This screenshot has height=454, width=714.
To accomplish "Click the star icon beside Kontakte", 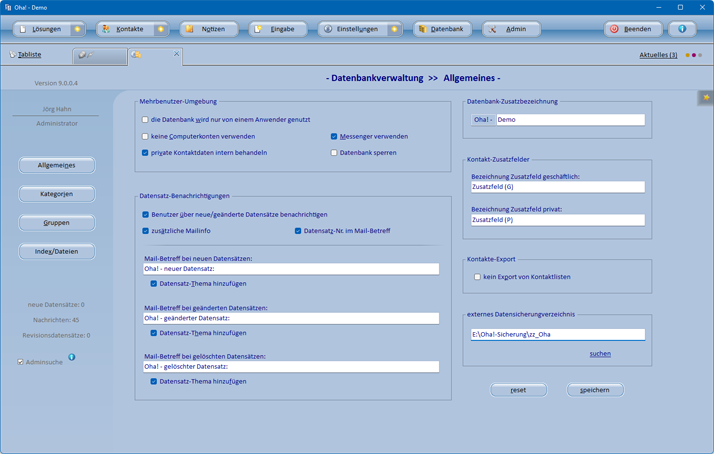I will (161, 29).
